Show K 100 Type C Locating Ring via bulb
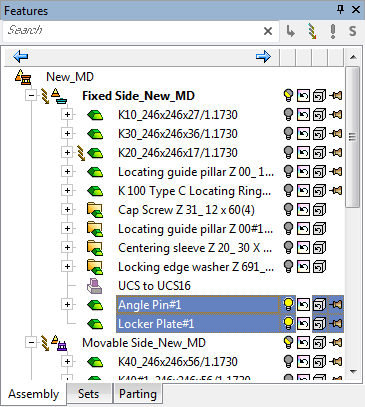 pyautogui.click(x=288, y=191)
